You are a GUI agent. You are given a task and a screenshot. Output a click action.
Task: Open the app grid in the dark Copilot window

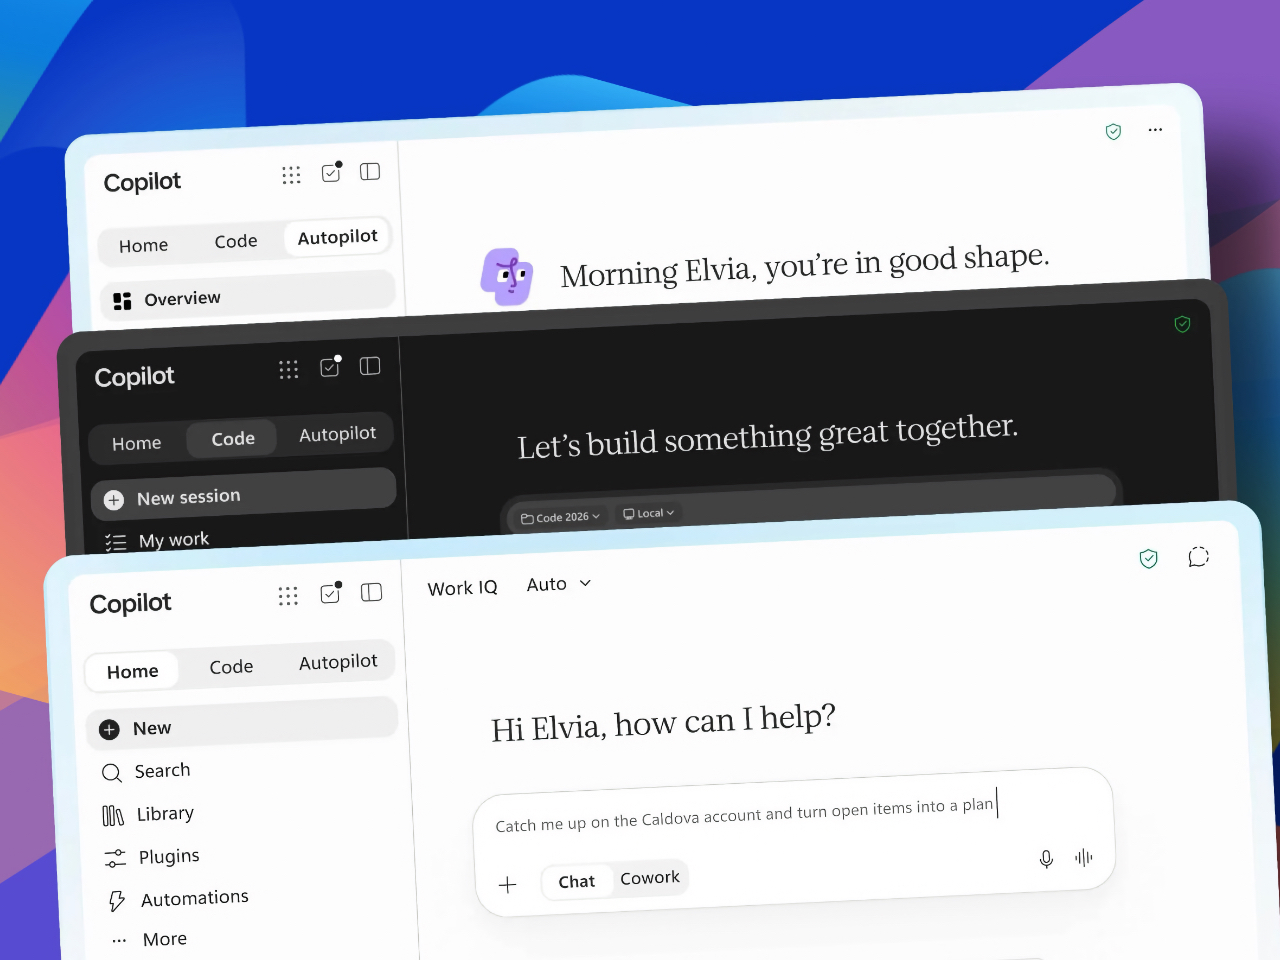click(x=289, y=370)
